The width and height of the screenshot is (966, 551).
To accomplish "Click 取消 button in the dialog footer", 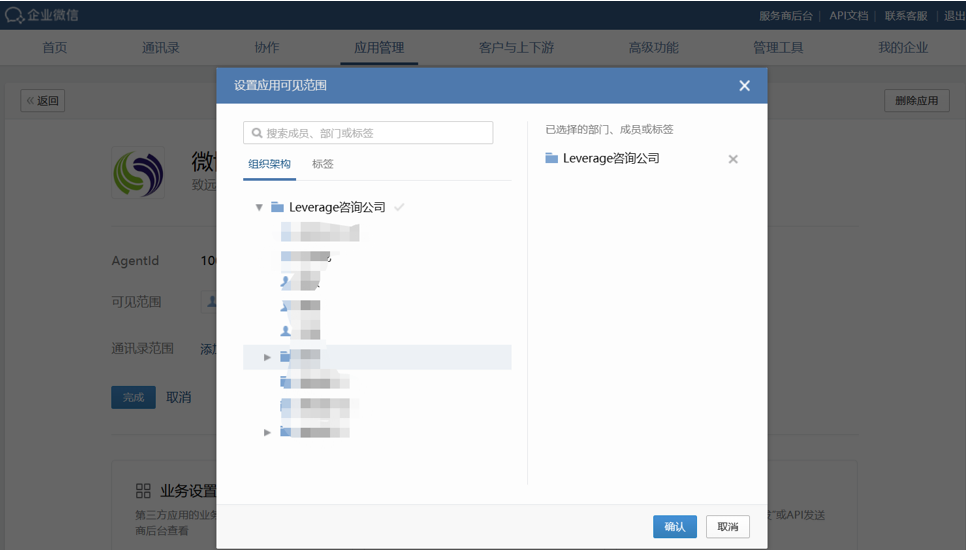I will 728,527.
